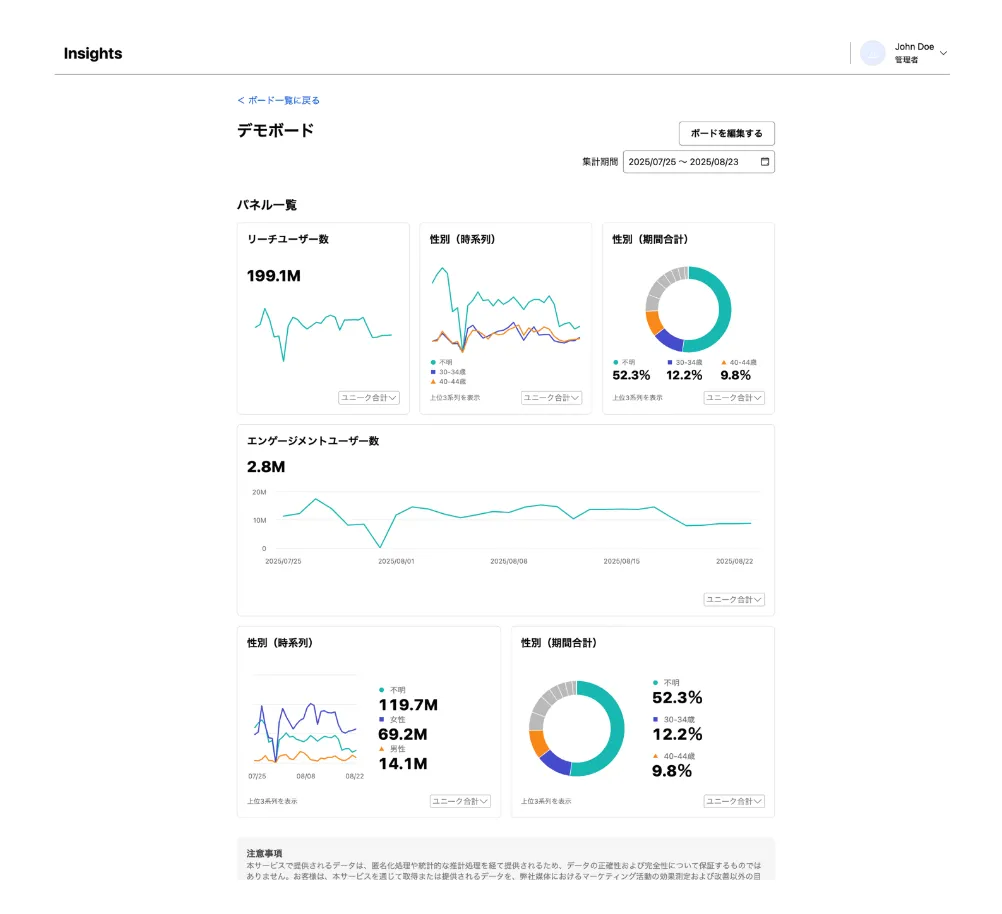Go back via ボード一覧に戻る link
Image resolution: width=1002 pixels, height=914 pixels.
tap(283, 100)
